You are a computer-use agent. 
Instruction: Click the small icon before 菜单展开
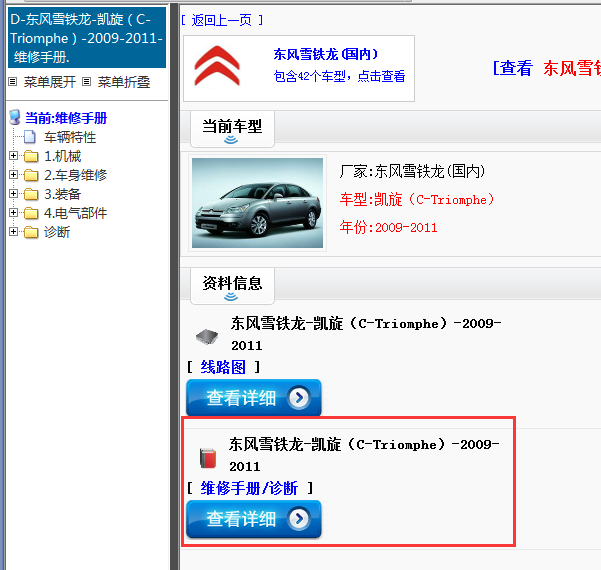point(13,82)
